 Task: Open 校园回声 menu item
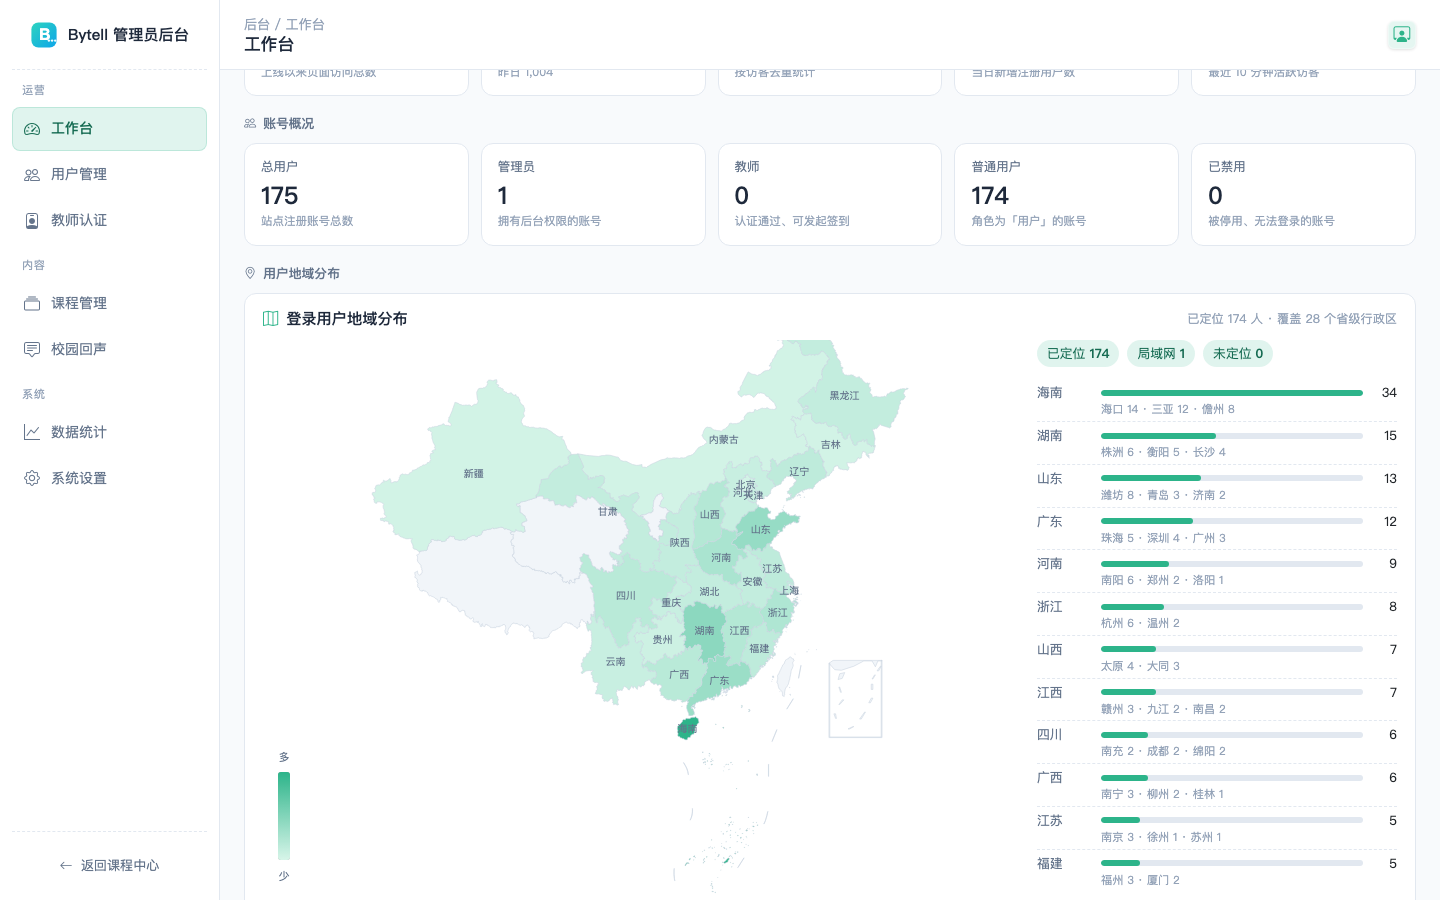pos(110,350)
